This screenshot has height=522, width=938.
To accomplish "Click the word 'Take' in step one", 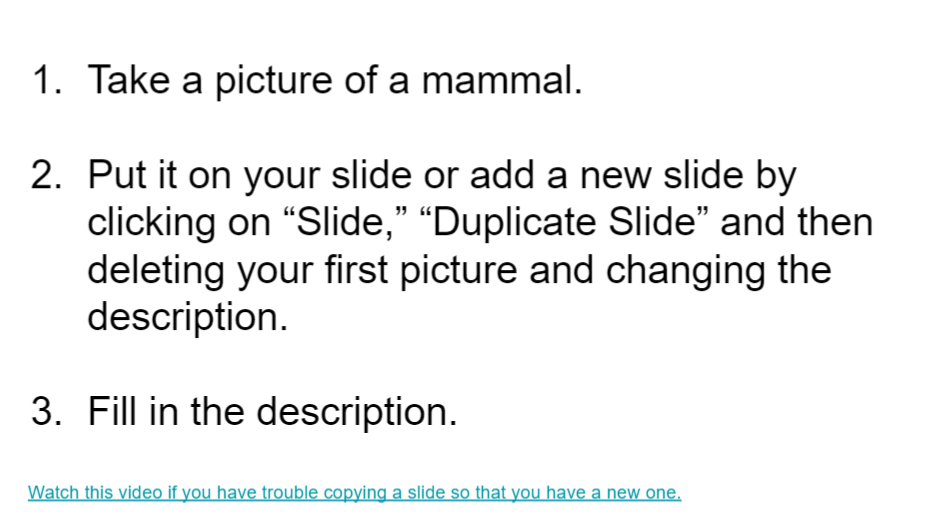I will click(x=129, y=80).
